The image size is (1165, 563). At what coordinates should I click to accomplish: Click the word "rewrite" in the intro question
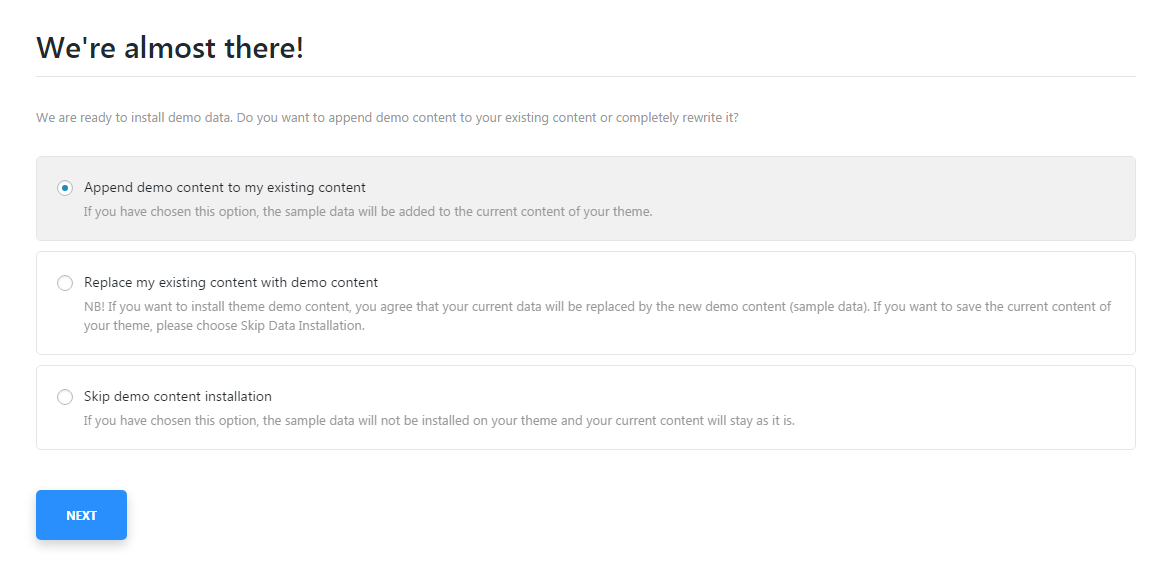click(703, 118)
